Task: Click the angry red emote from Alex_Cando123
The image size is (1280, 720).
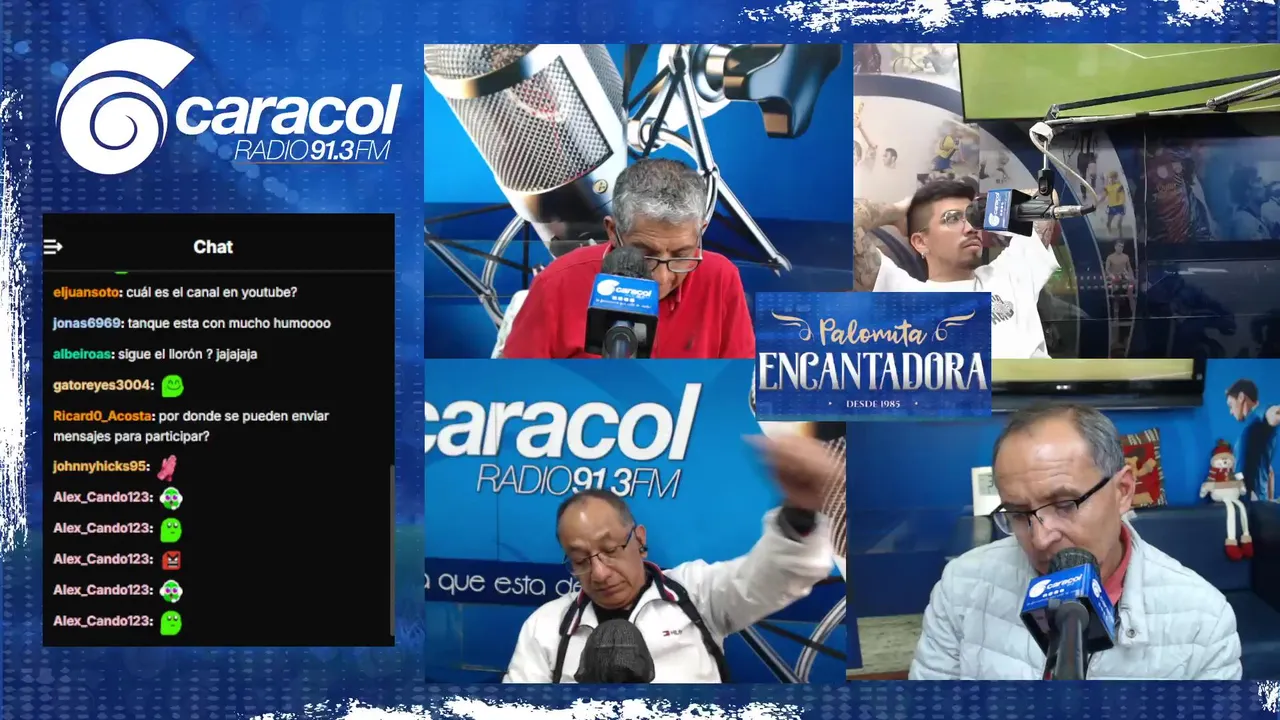Action: (x=171, y=559)
